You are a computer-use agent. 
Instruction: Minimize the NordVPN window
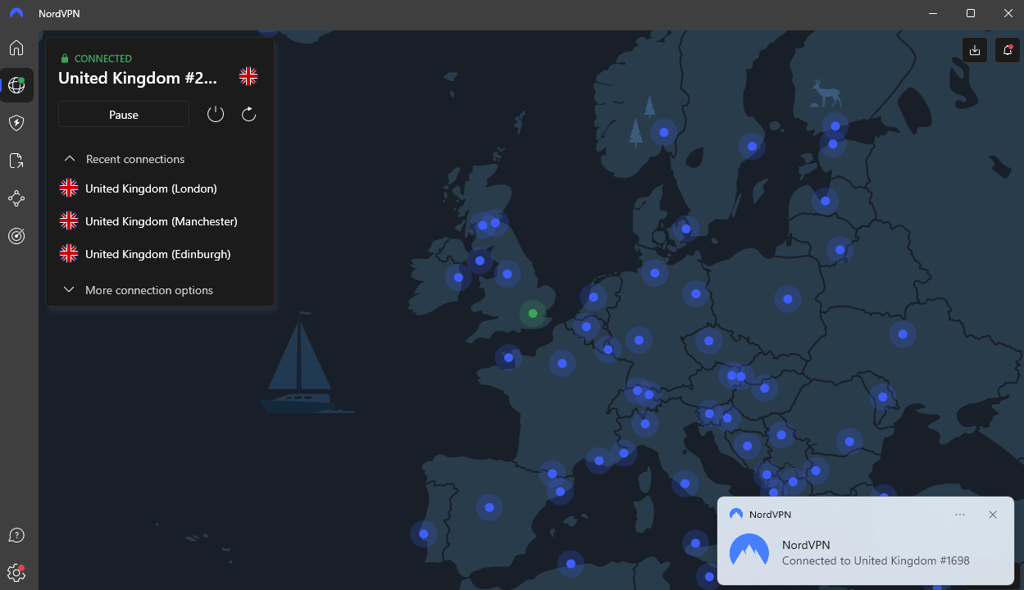[x=933, y=13]
